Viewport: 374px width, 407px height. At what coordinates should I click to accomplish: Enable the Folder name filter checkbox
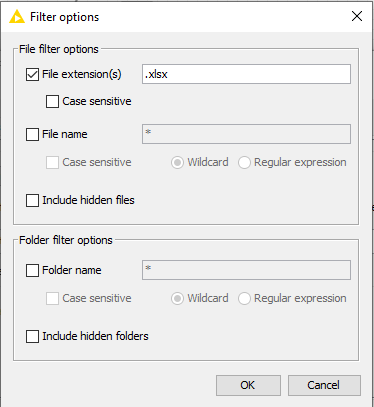click(32, 270)
